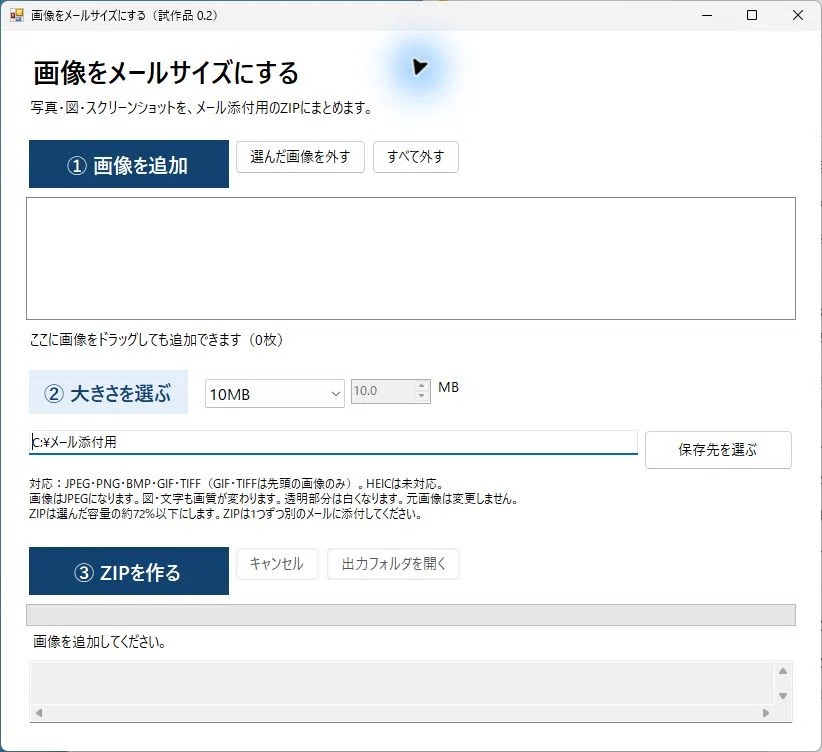Image resolution: width=822 pixels, height=752 pixels.
Task: Click the ② 大きさを選ぶ label
Action: (x=108, y=393)
